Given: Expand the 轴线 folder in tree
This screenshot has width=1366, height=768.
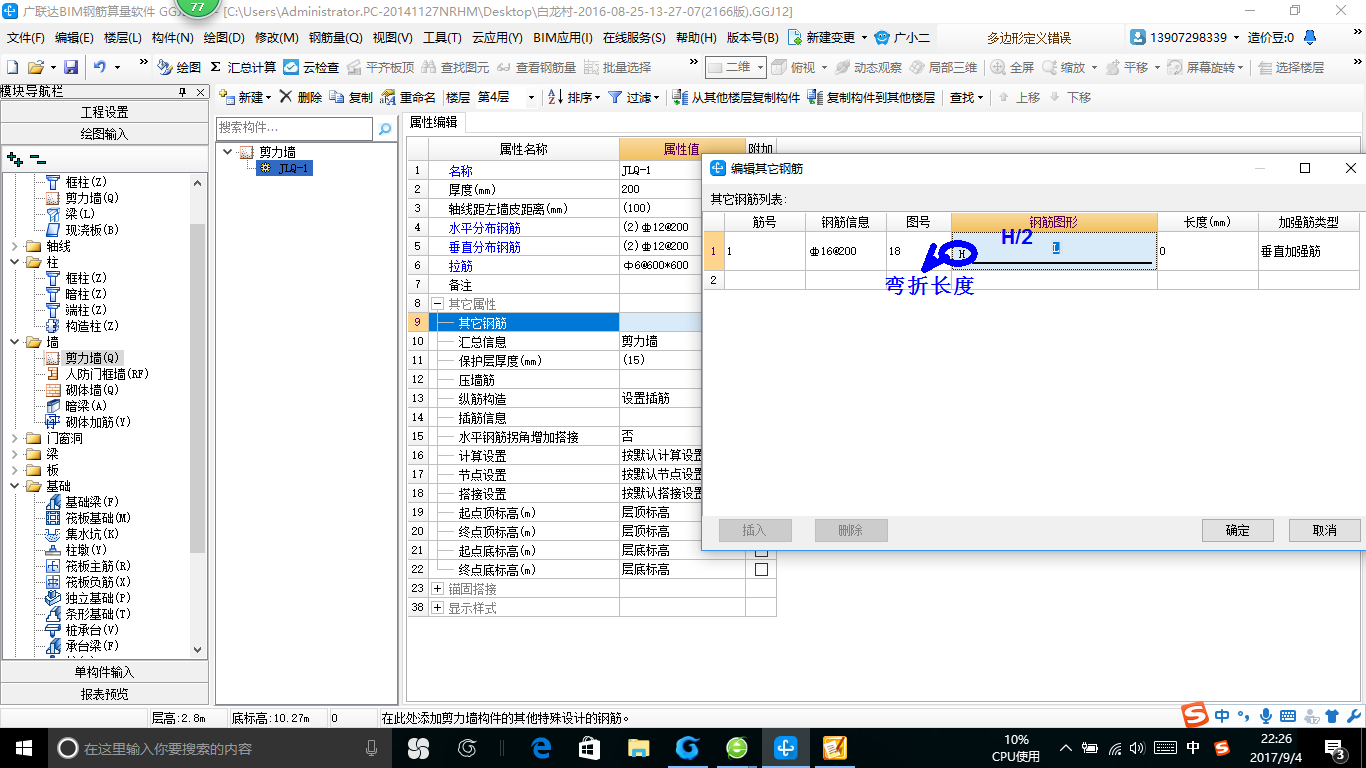Looking at the screenshot, I should pyautogui.click(x=15, y=246).
